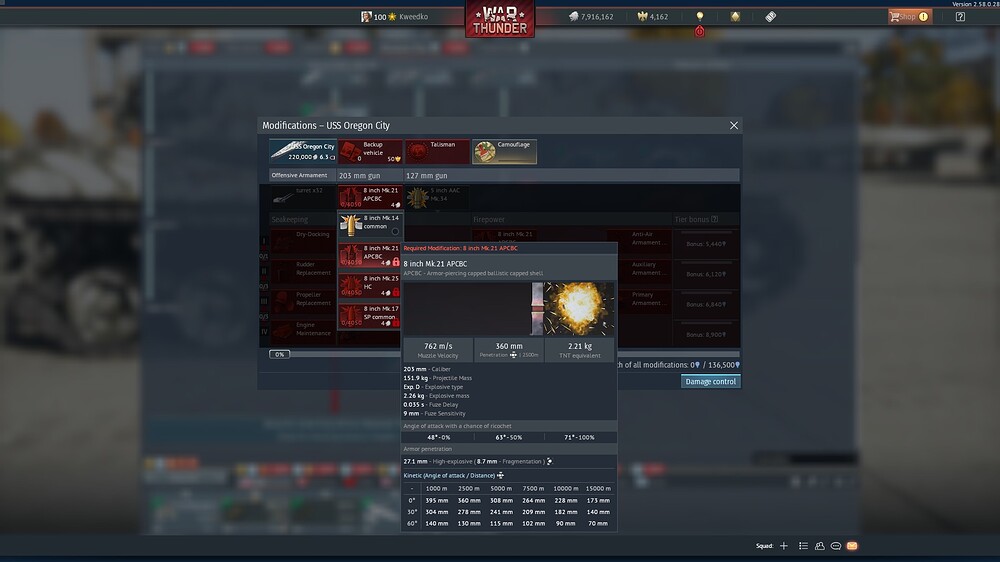Open the Camouflage option
Screen dimensions: 1000x562
click(504, 151)
